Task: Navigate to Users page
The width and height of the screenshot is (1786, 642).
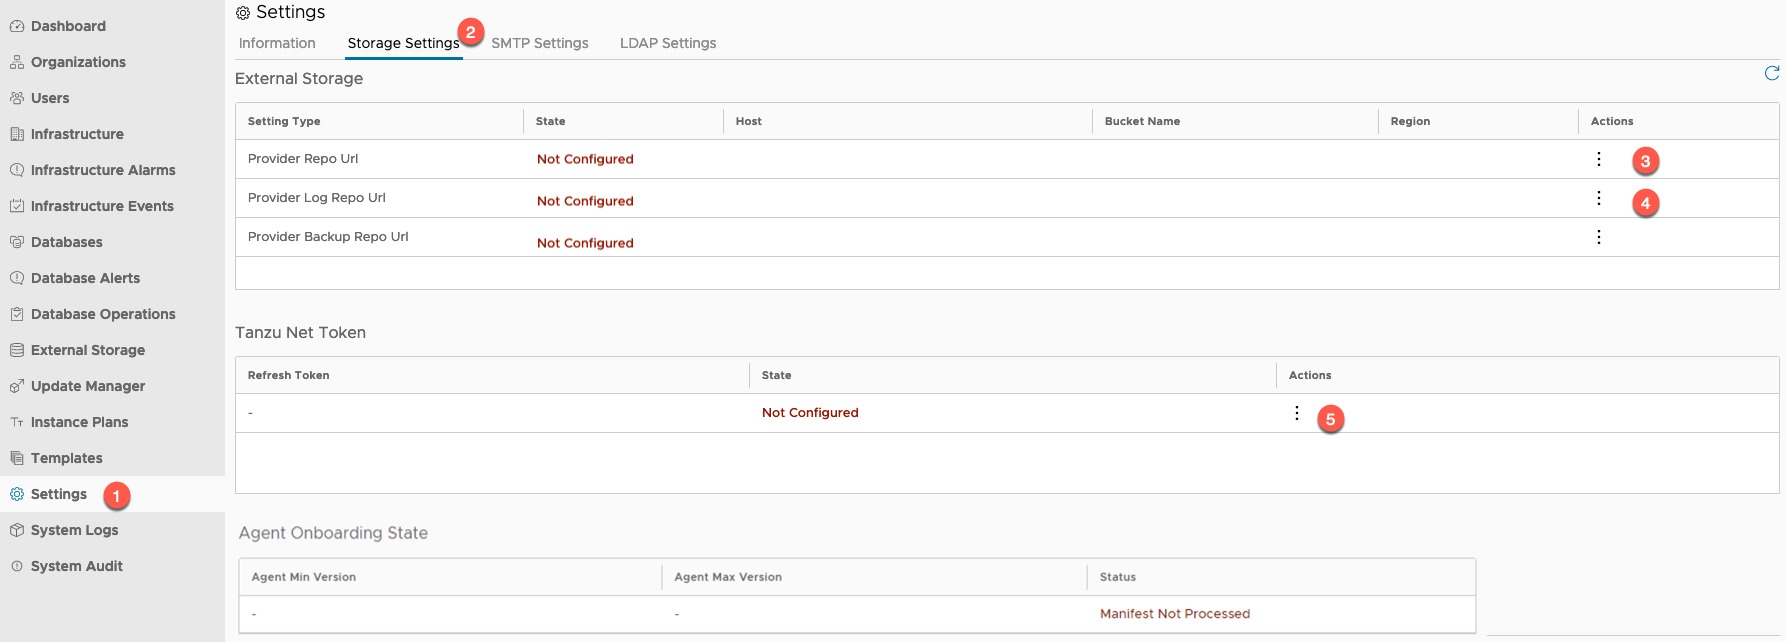Action: click(x=50, y=98)
